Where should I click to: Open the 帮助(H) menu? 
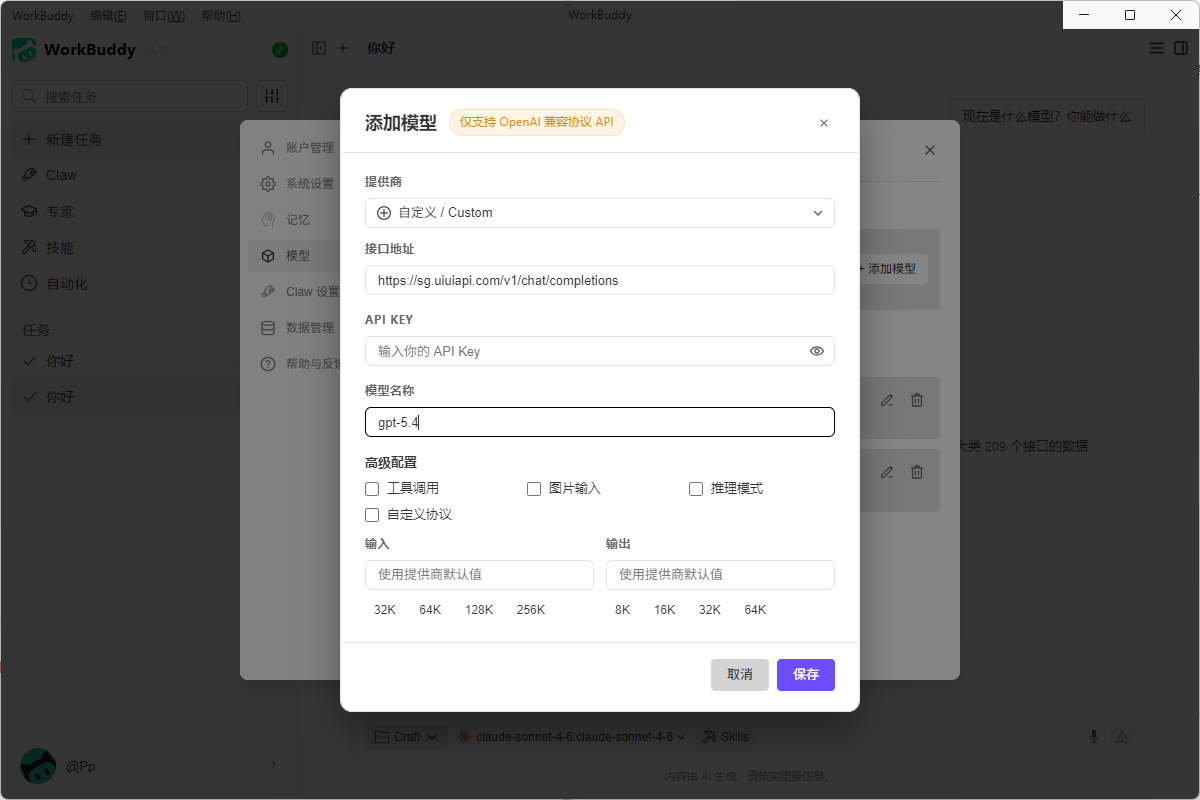[x=221, y=16]
